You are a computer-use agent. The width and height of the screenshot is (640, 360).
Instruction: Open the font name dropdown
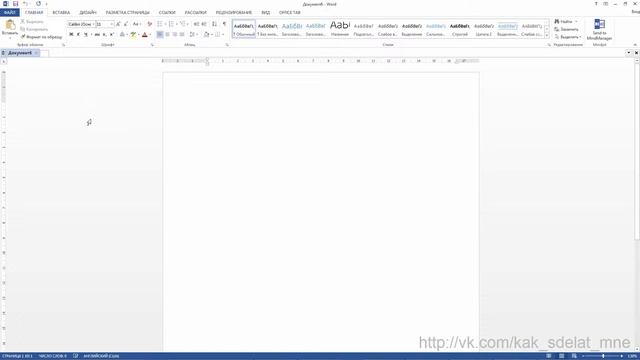point(93,24)
